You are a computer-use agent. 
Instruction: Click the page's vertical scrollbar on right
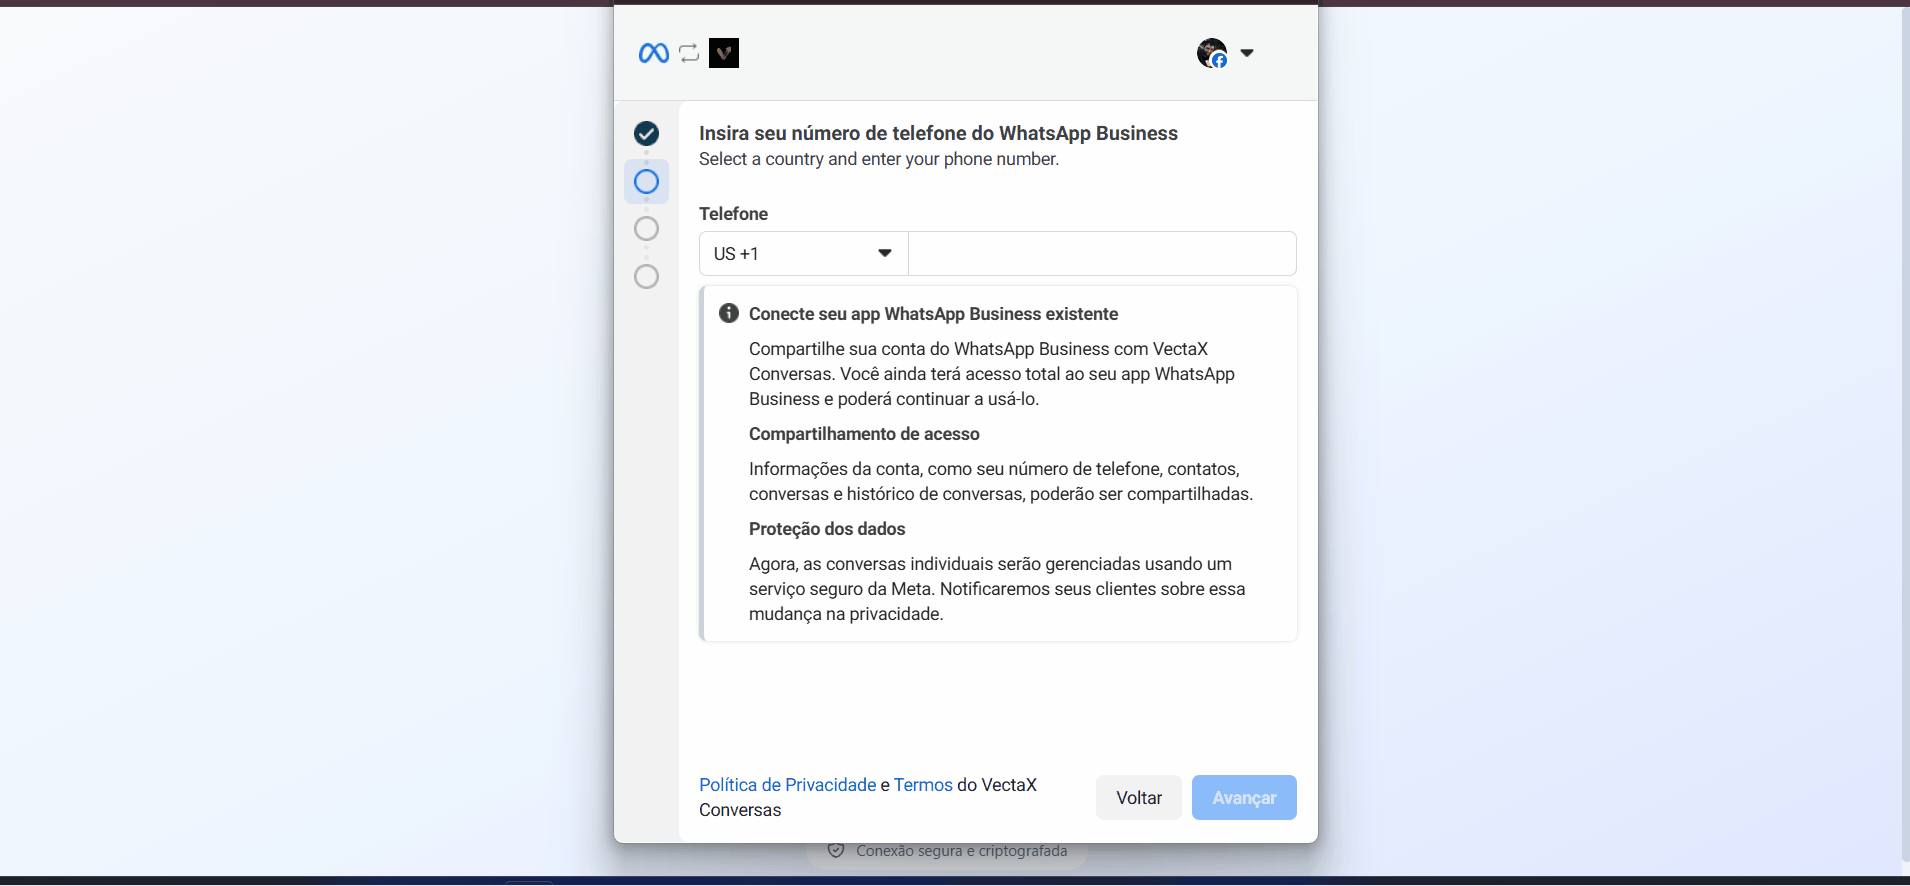pos(1904,440)
